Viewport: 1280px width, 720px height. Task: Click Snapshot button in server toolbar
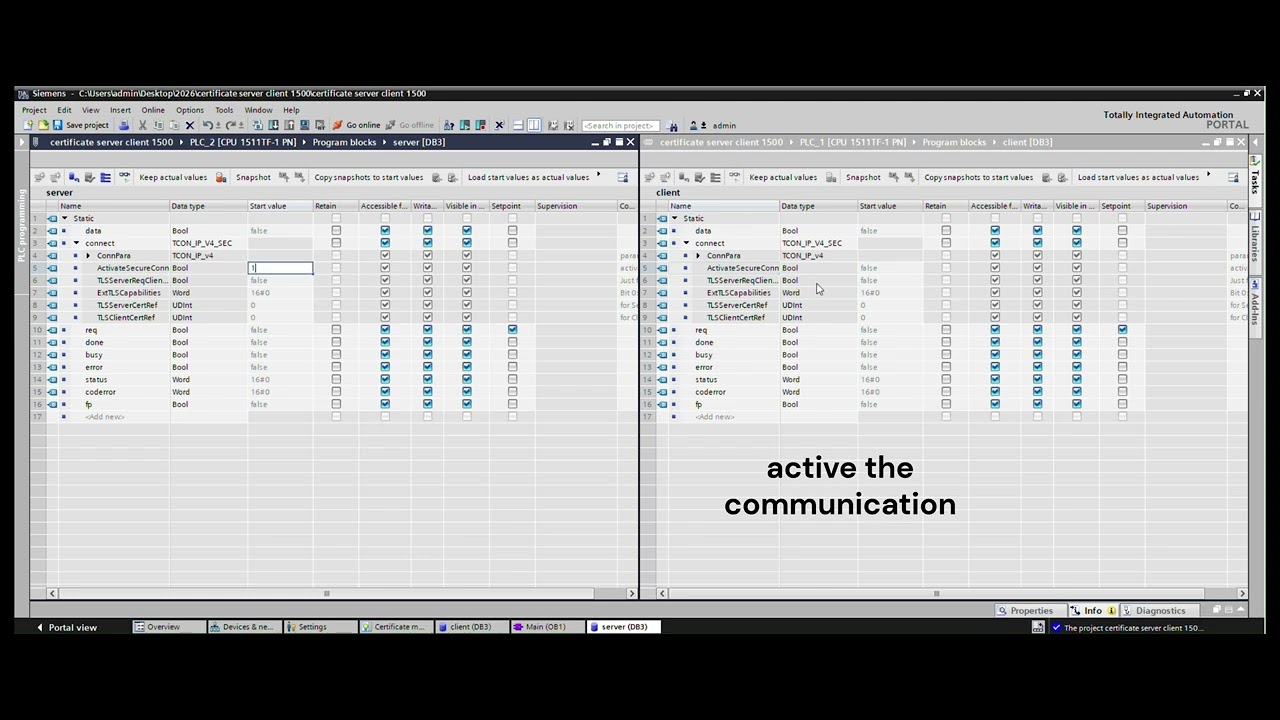pos(253,177)
